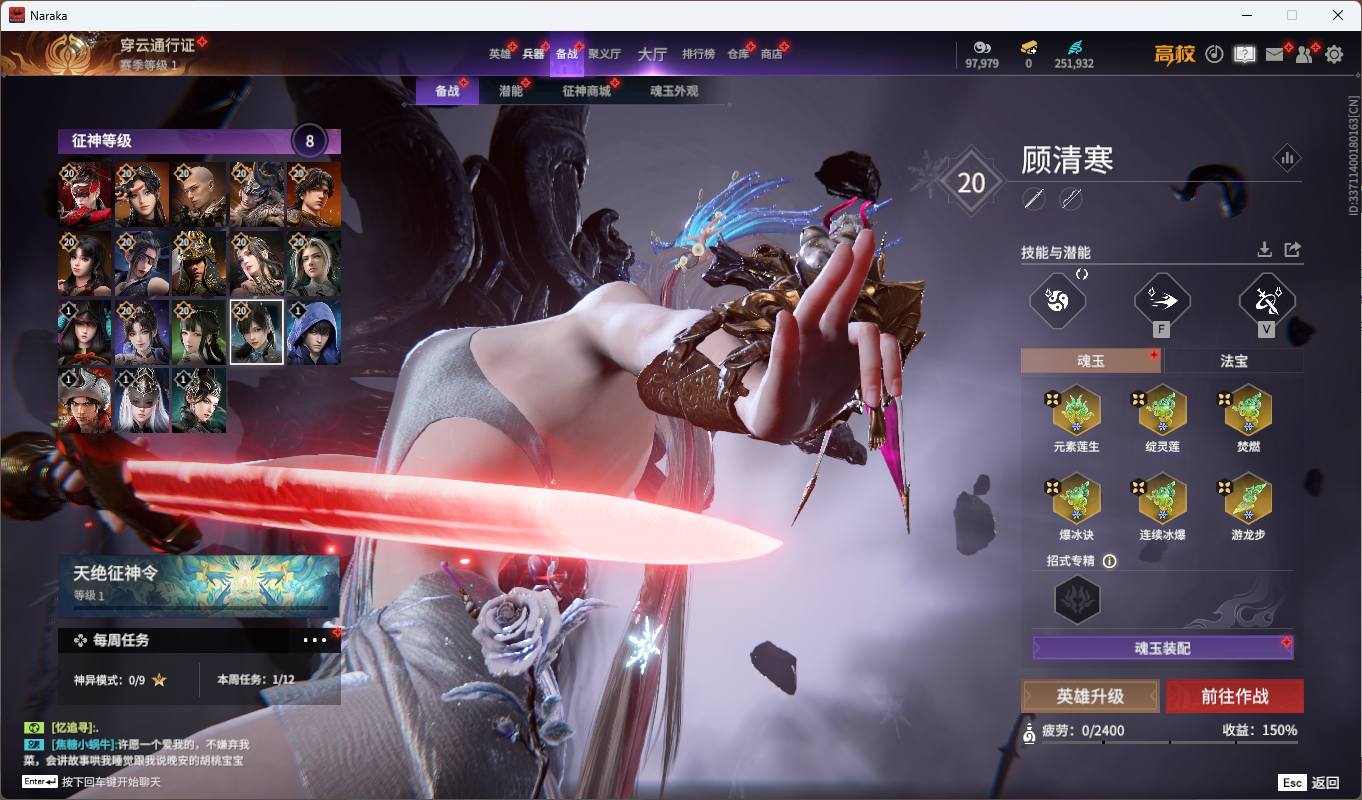Image resolution: width=1362 pixels, height=800 pixels.
Task: Go to the 大厅 lobby menu
Action: (x=652, y=54)
